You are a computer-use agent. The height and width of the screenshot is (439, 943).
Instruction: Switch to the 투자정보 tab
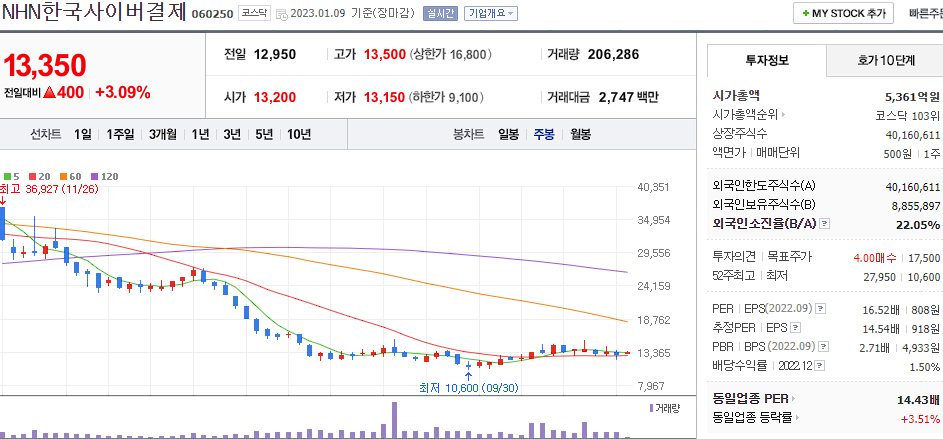(x=767, y=60)
